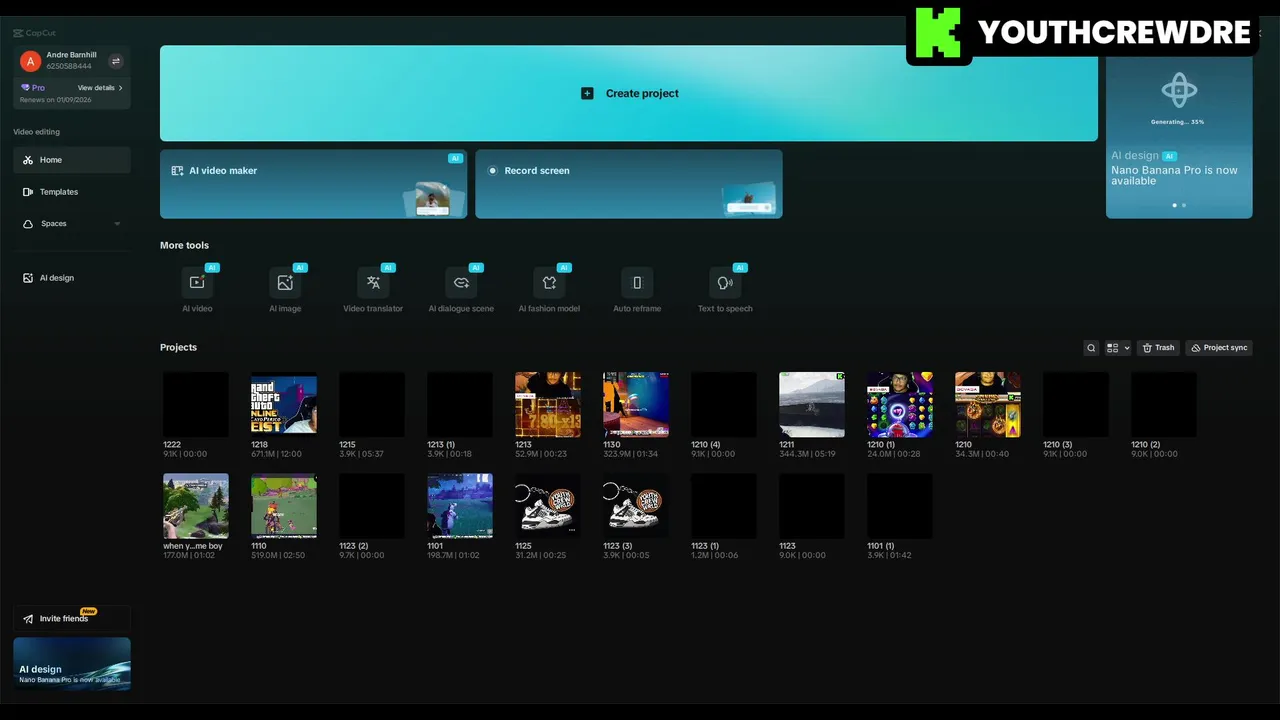Switch account using the swap icon
Image resolution: width=1280 pixels, height=720 pixels.
(116, 61)
